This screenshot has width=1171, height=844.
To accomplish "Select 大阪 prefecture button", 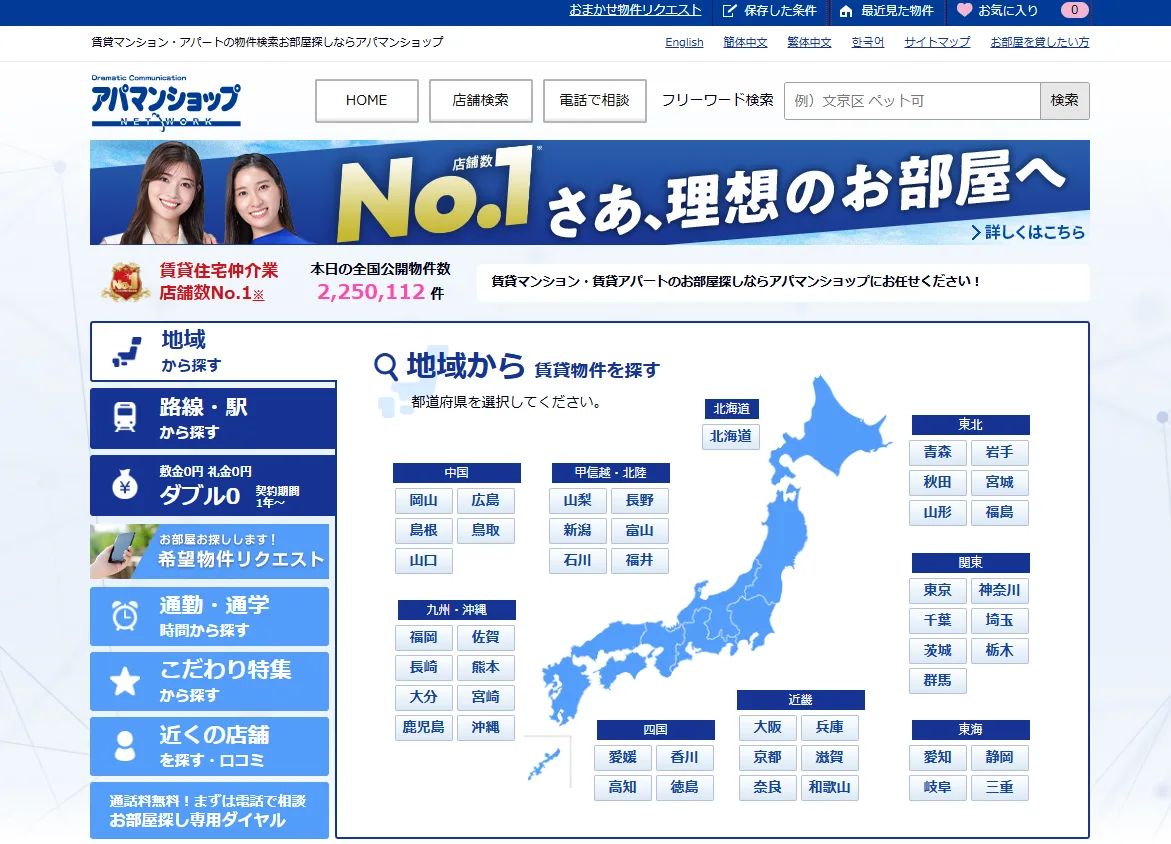I will 767,727.
